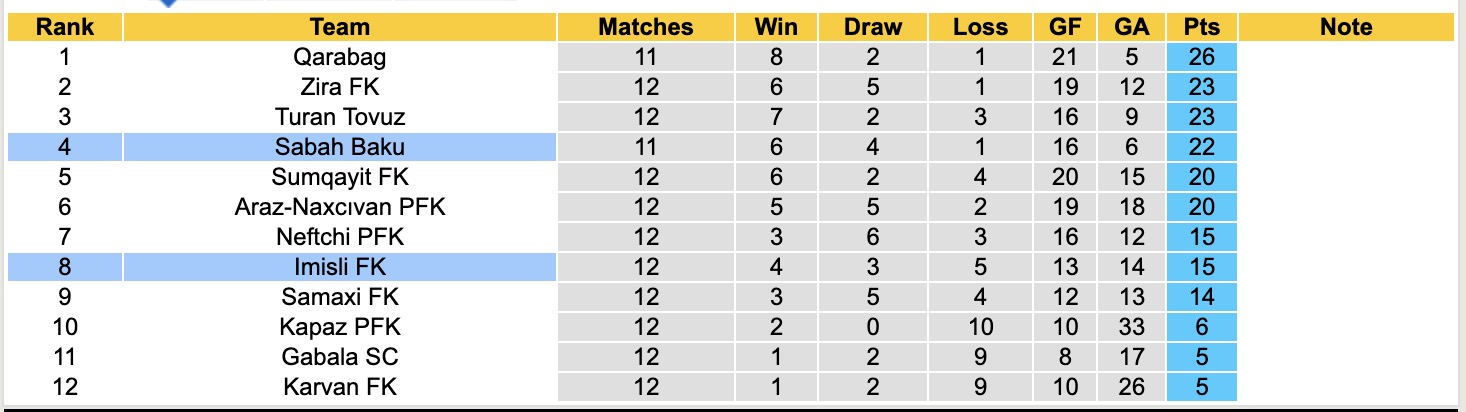Select the highlighted Sabah Baku team row
The width and height of the screenshot is (1466, 412).
pyautogui.click(x=339, y=147)
